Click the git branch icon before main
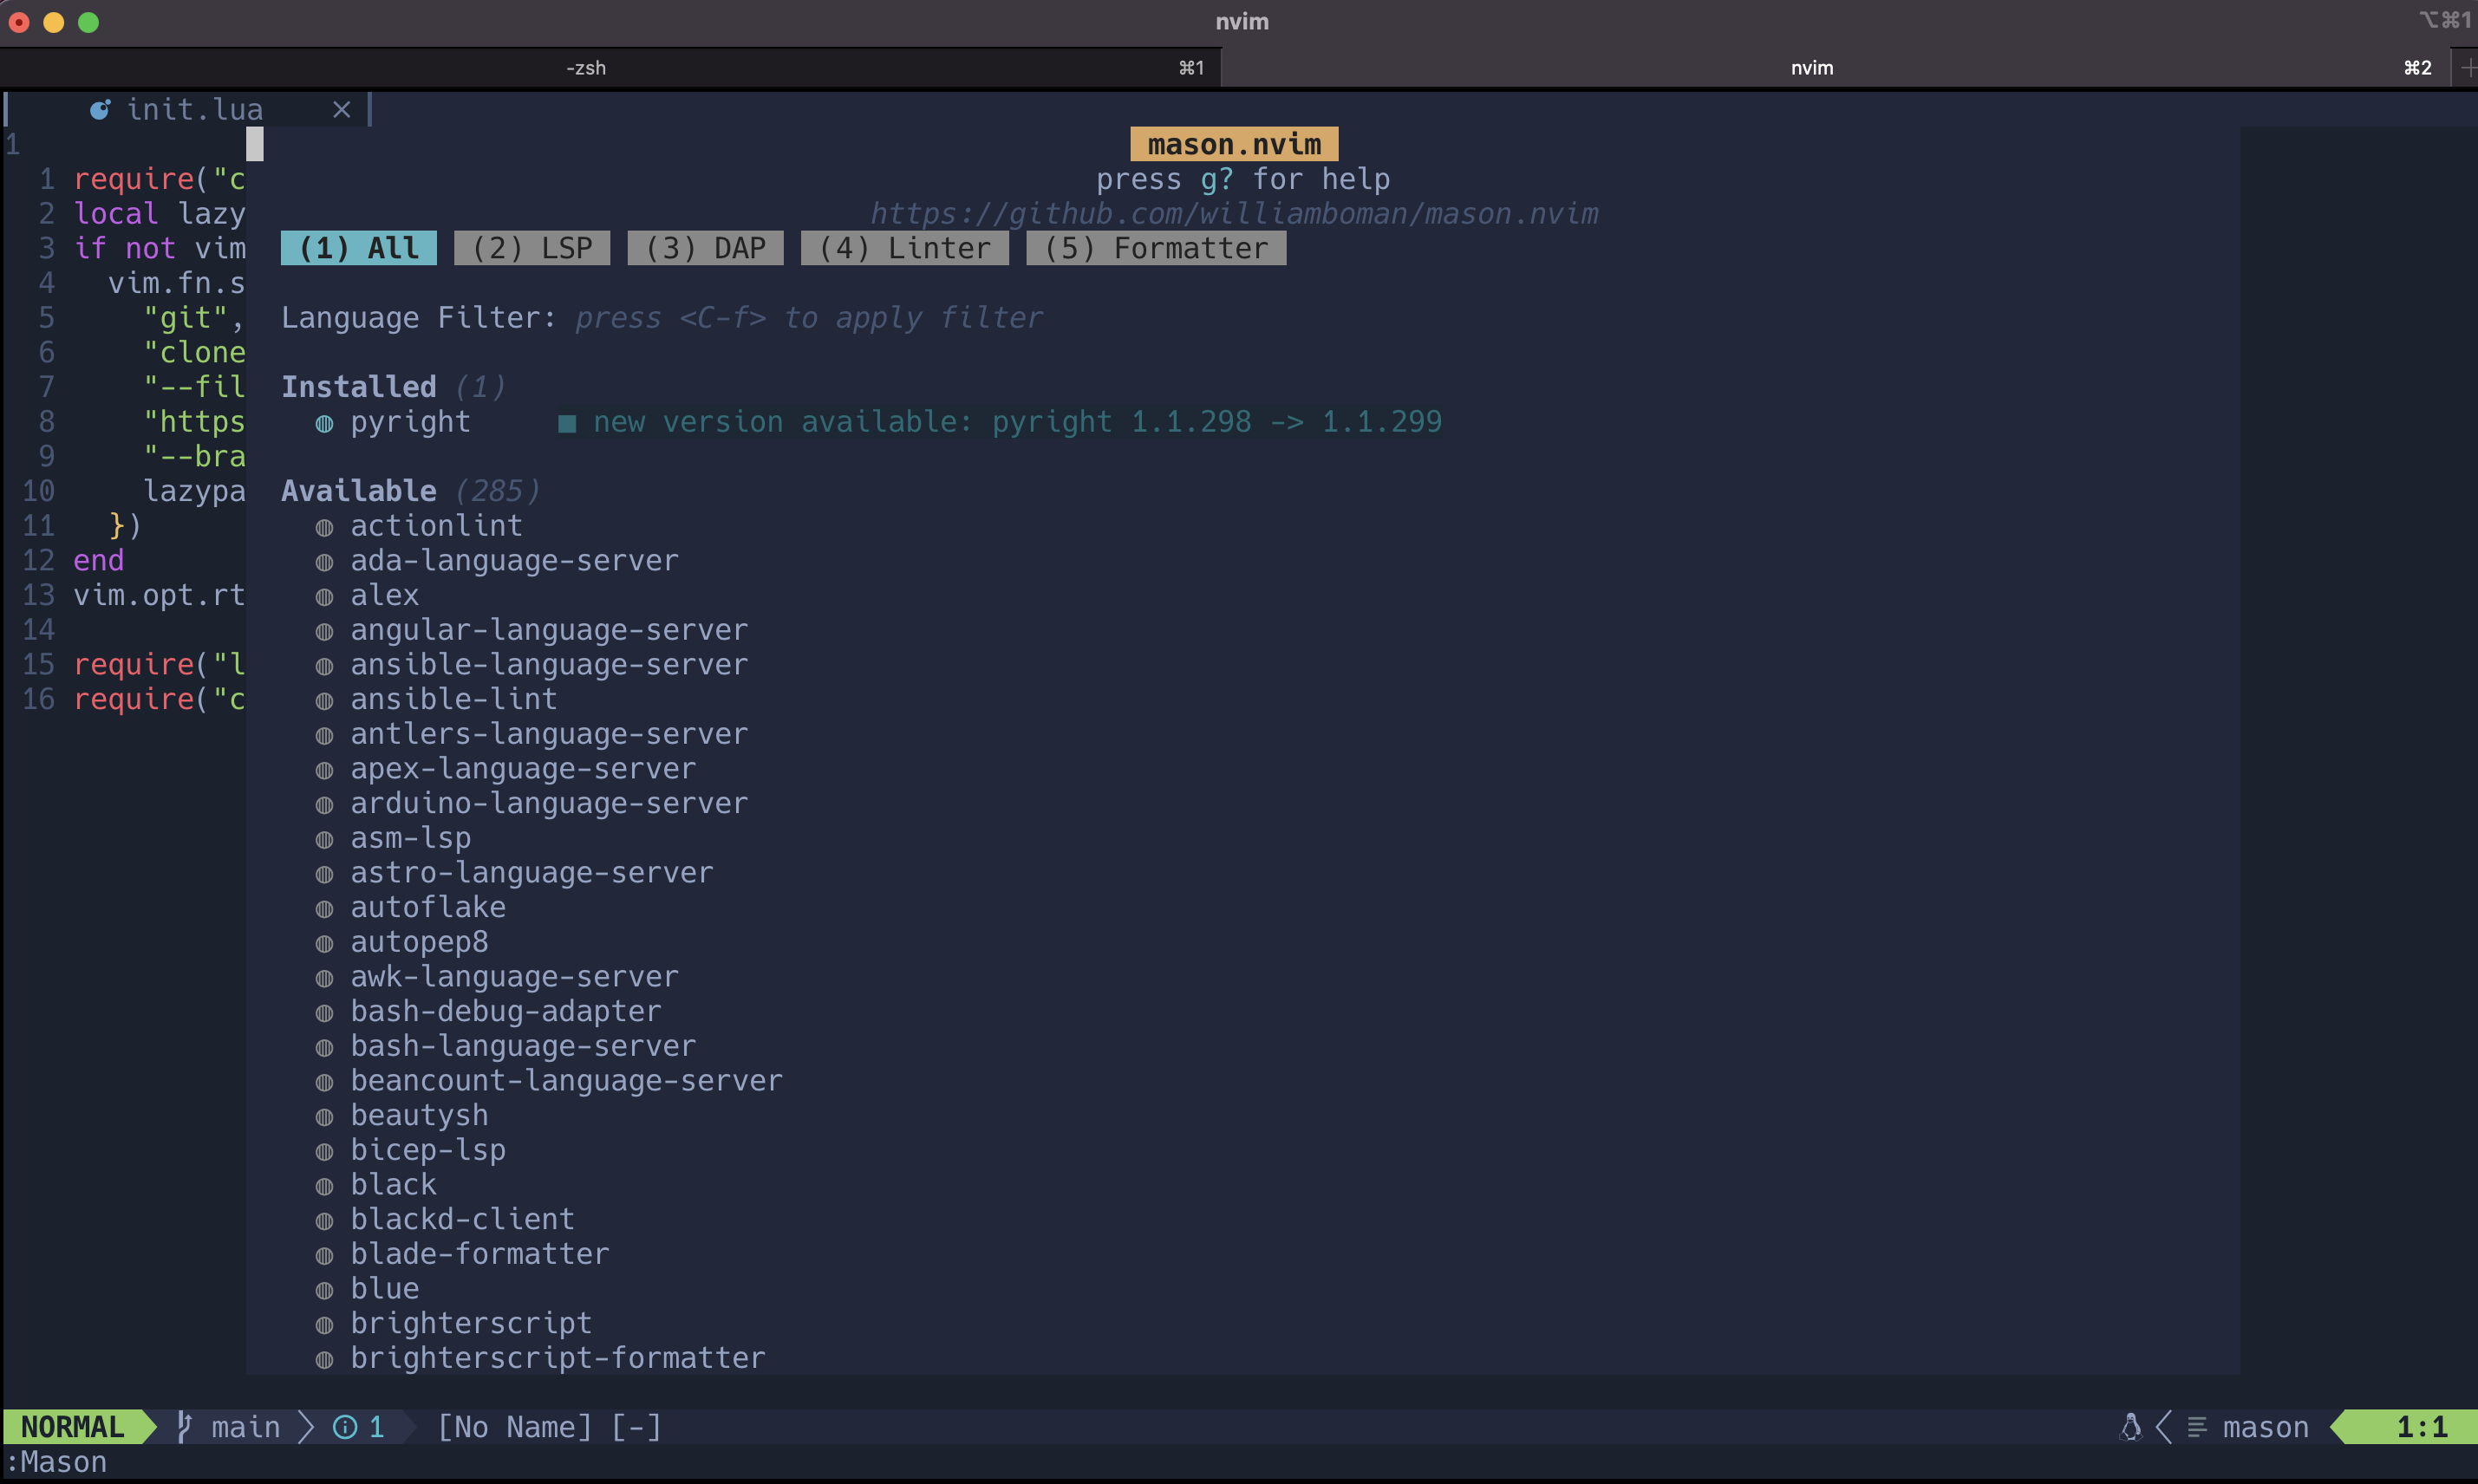 [184, 1426]
